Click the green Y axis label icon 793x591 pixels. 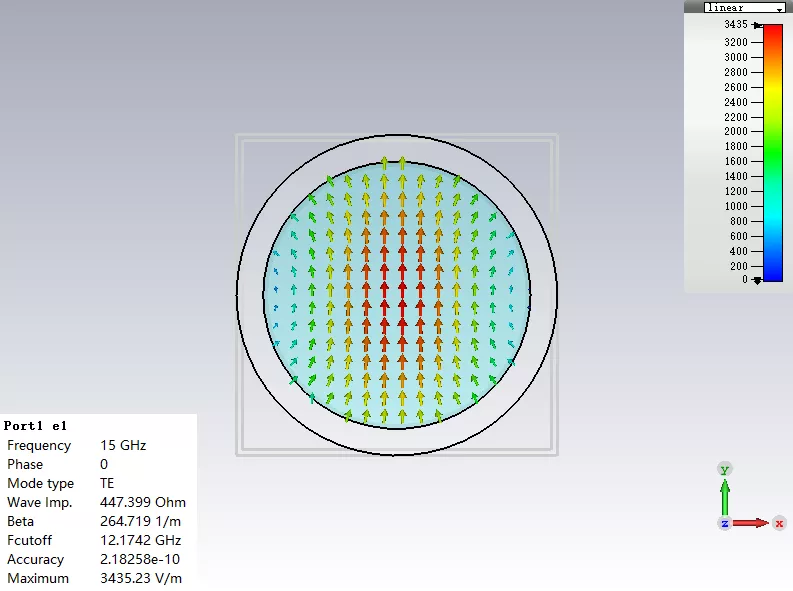point(725,470)
